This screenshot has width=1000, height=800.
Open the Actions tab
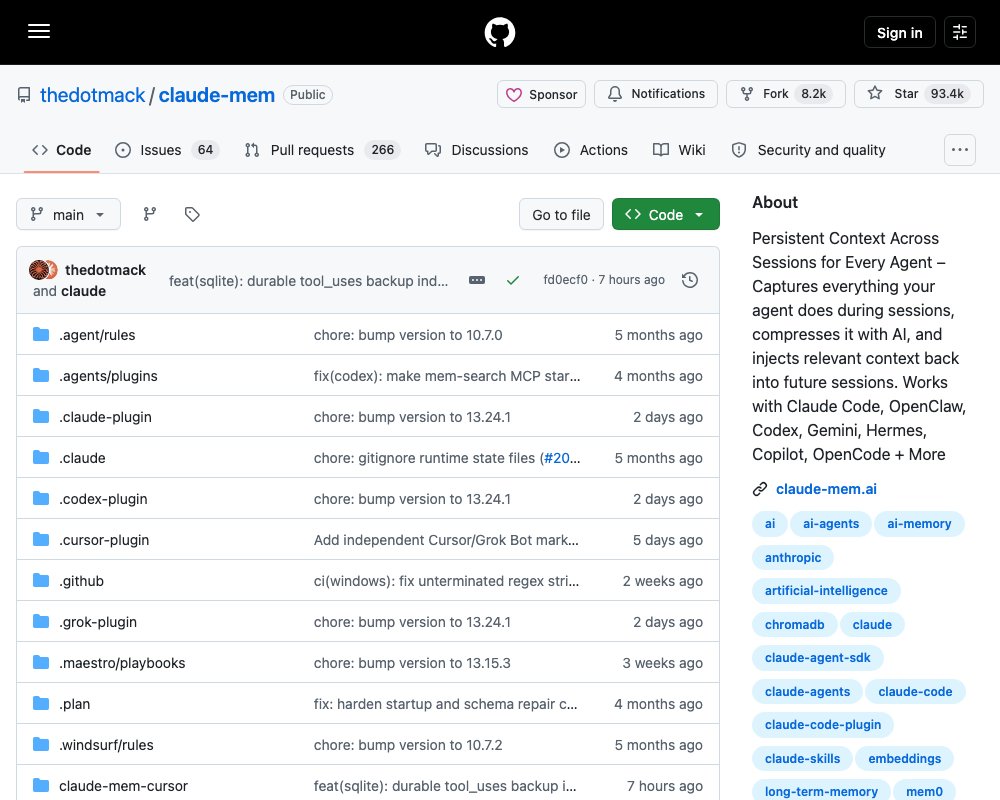click(591, 150)
